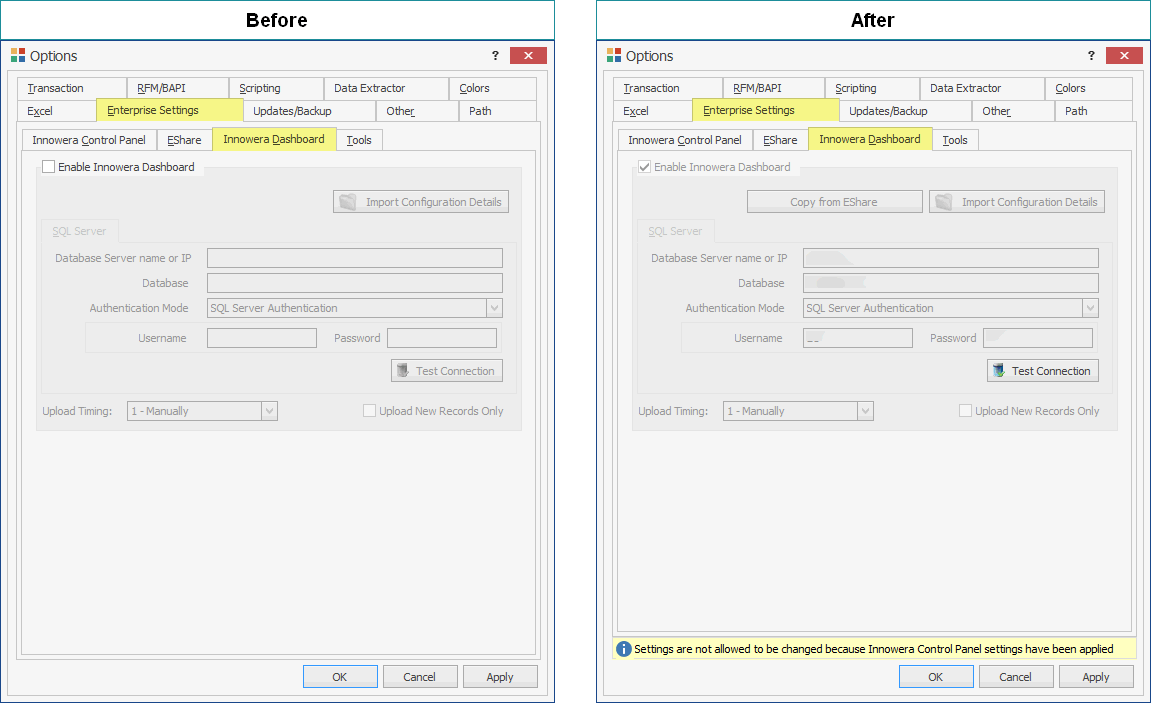This screenshot has width=1152, height=703.
Task: Open the Help question mark icon in Before dialog
Action: tap(494, 56)
